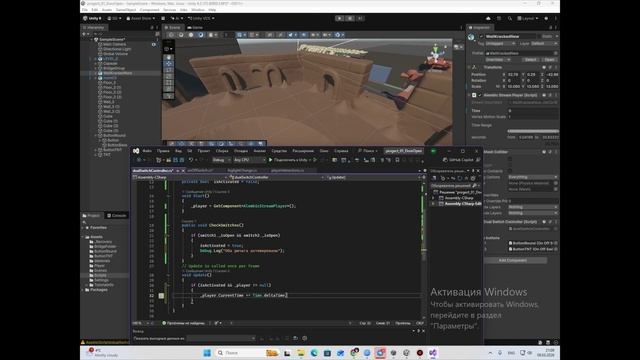Screen dimensions: 640x360
Task: Click GitHub Copilot button
Action: coord(461,160)
